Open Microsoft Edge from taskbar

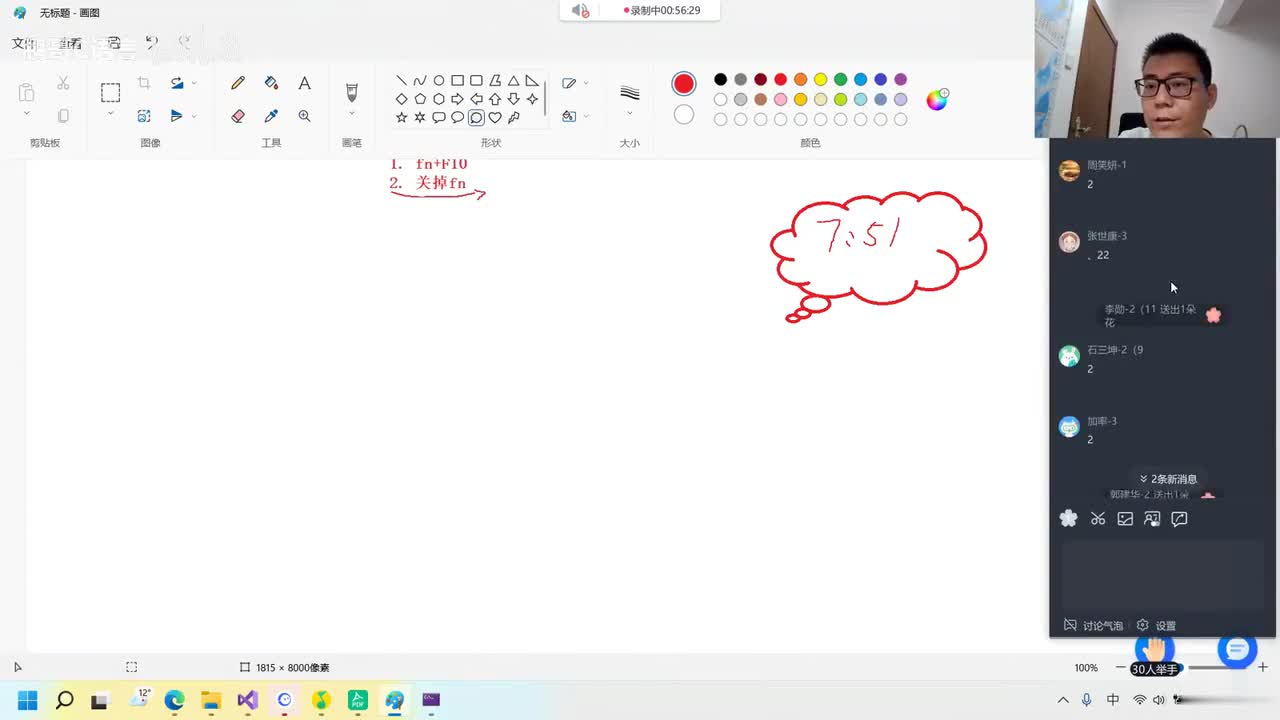click(174, 700)
